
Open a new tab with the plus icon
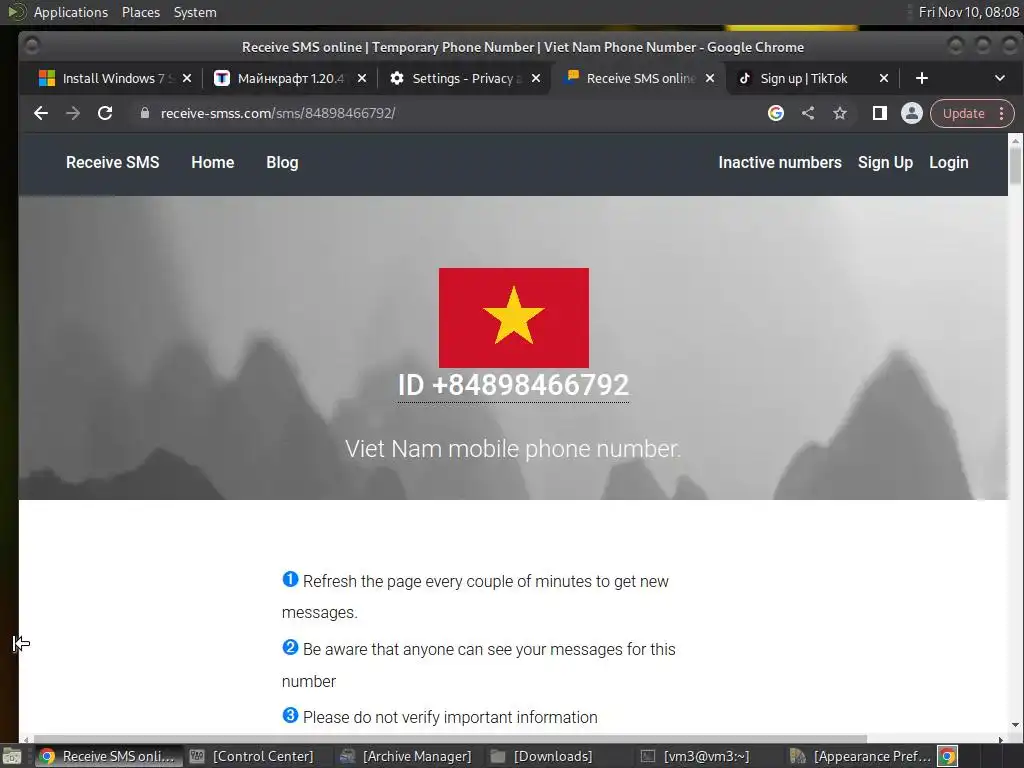point(921,78)
